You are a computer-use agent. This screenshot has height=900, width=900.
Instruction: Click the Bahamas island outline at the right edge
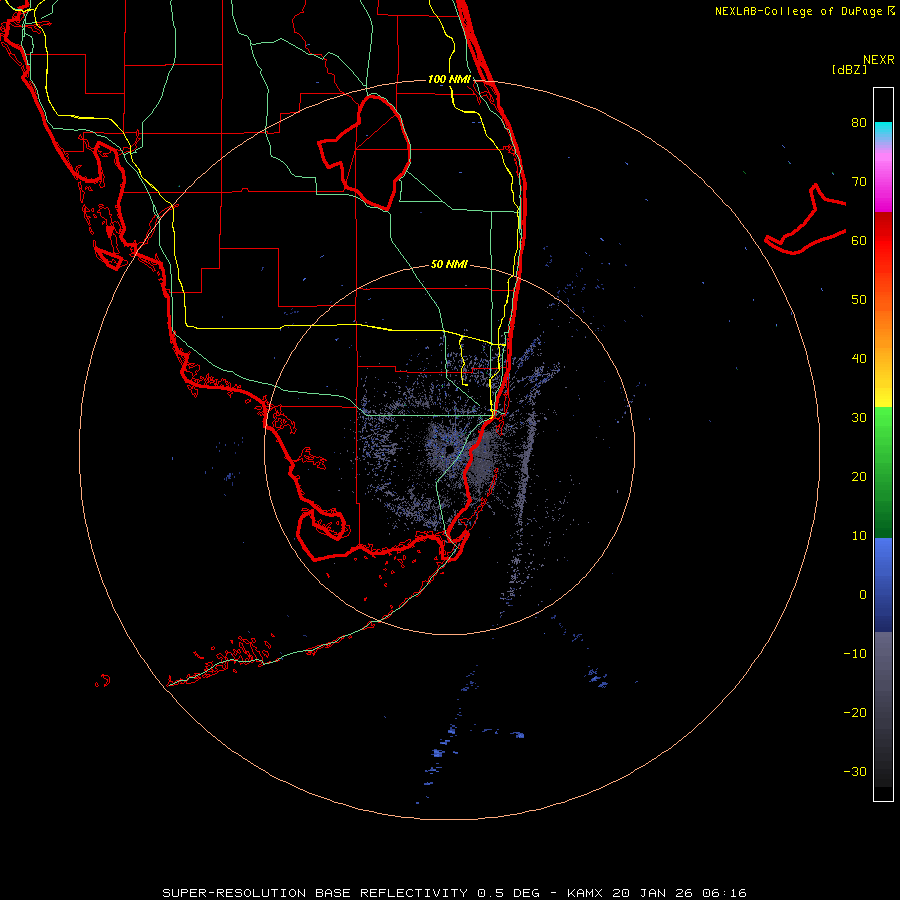[806, 219]
